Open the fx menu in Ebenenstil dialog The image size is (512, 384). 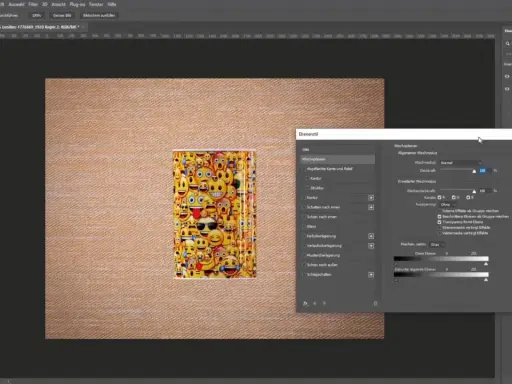pyautogui.click(x=305, y=303)
